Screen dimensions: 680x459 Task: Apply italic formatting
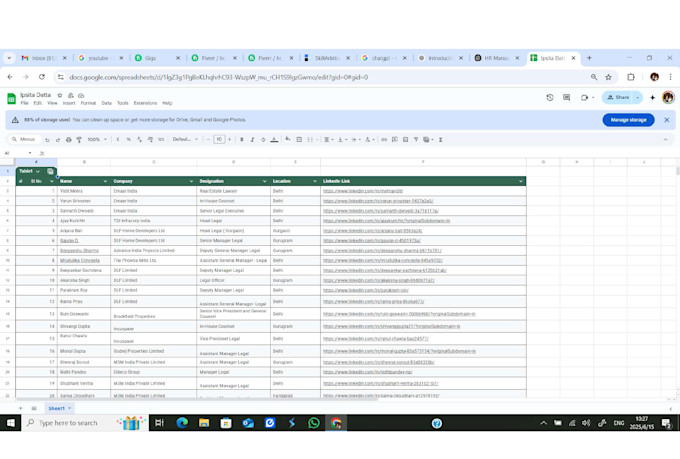click(252, 140)
